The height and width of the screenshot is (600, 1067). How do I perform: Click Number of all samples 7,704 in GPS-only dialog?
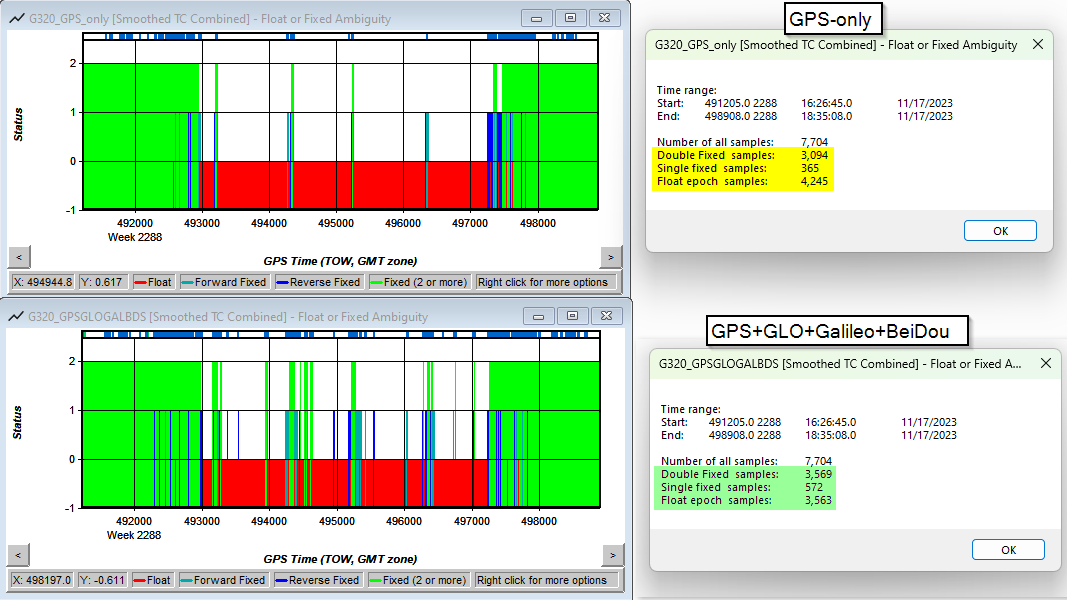tap(815, 142)
